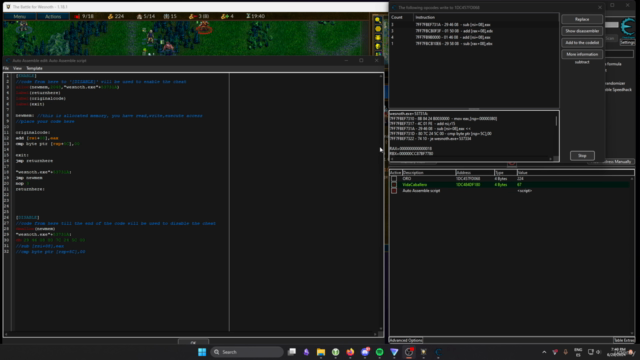Click the Cheat Engine logo icon

628,28
